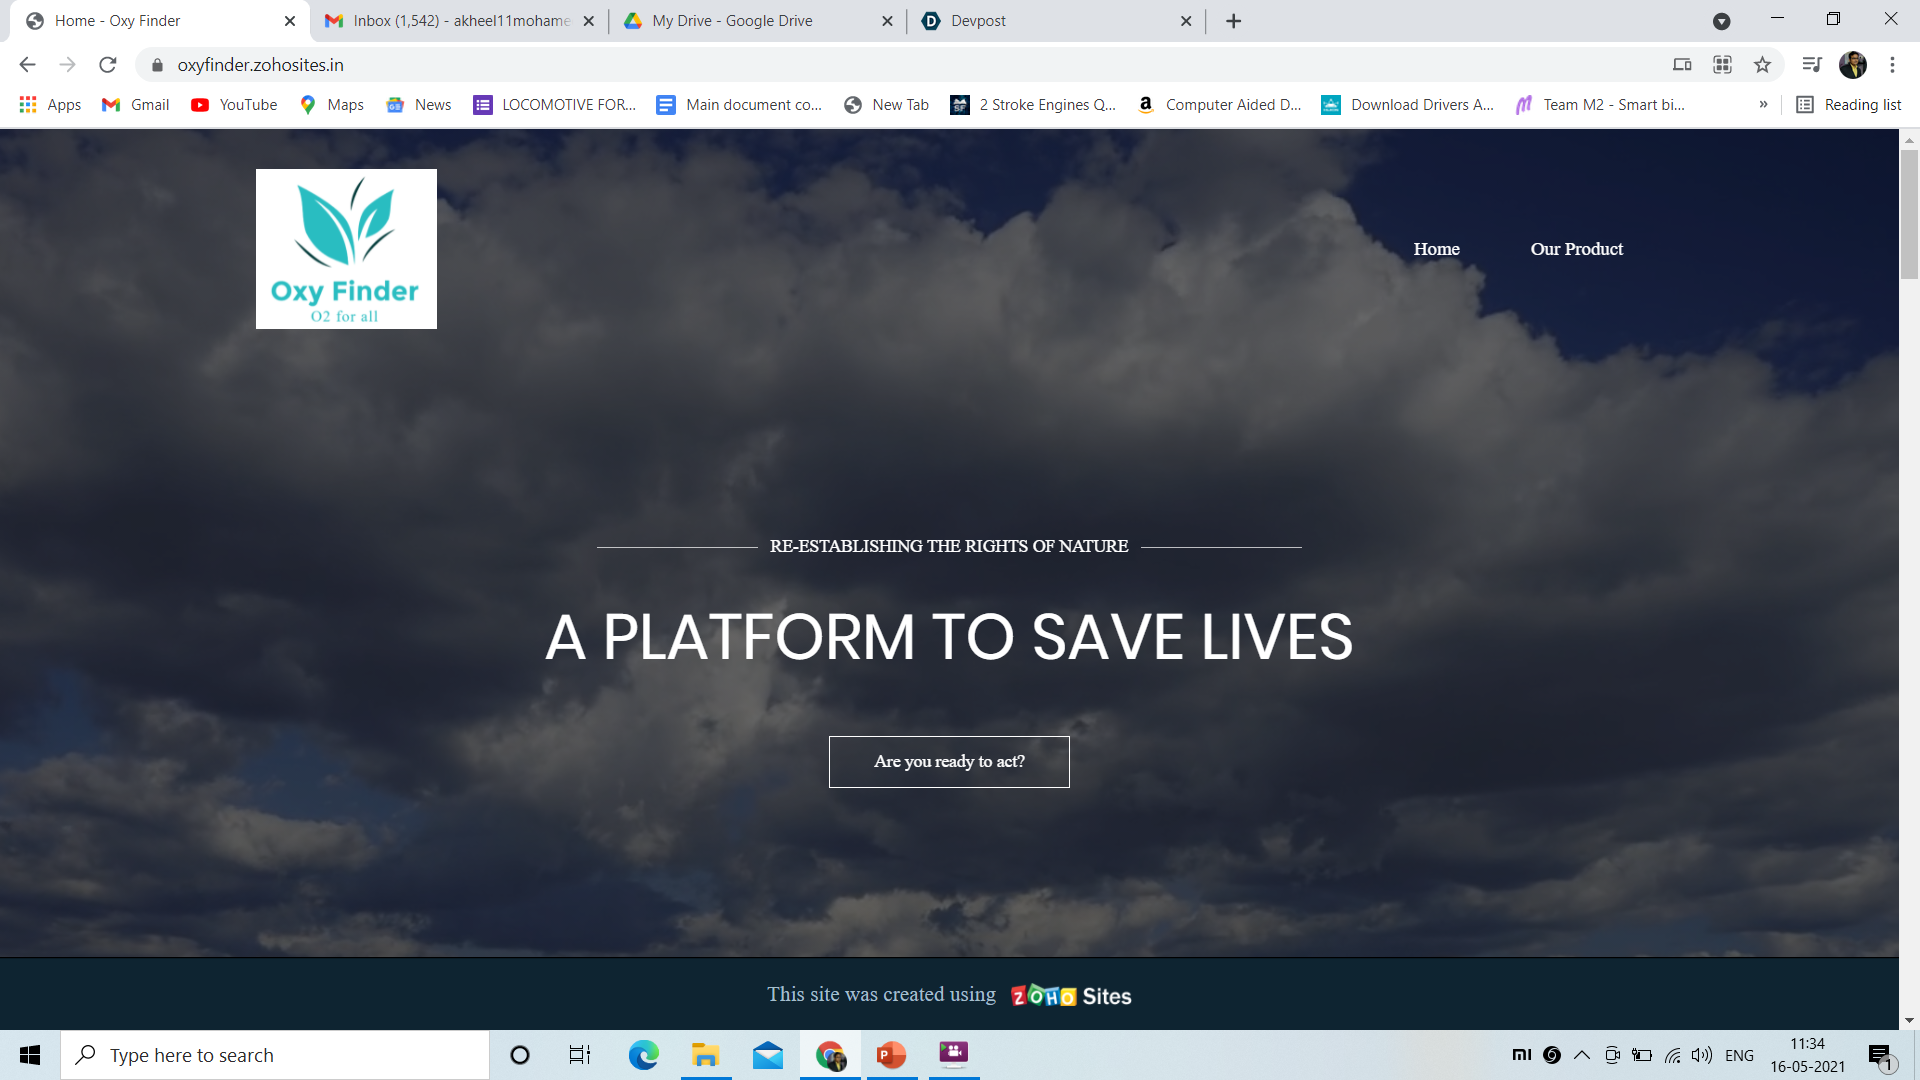Go to Our Product page

click(x=1576, y=249)
